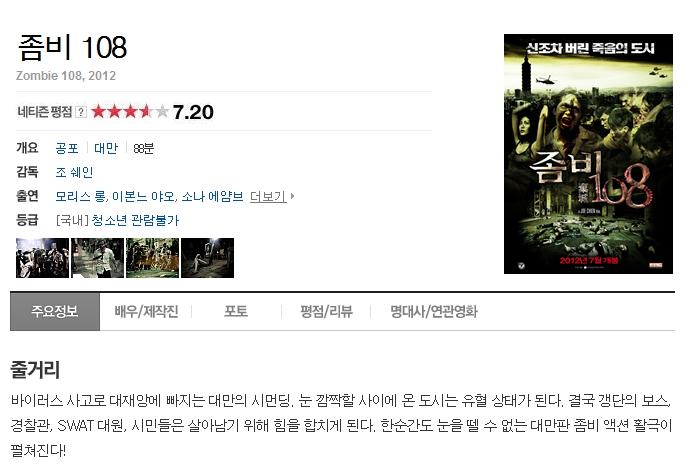Switch to the 배우/제작진 tab
The image size is (692, 471).
point(146,312)
